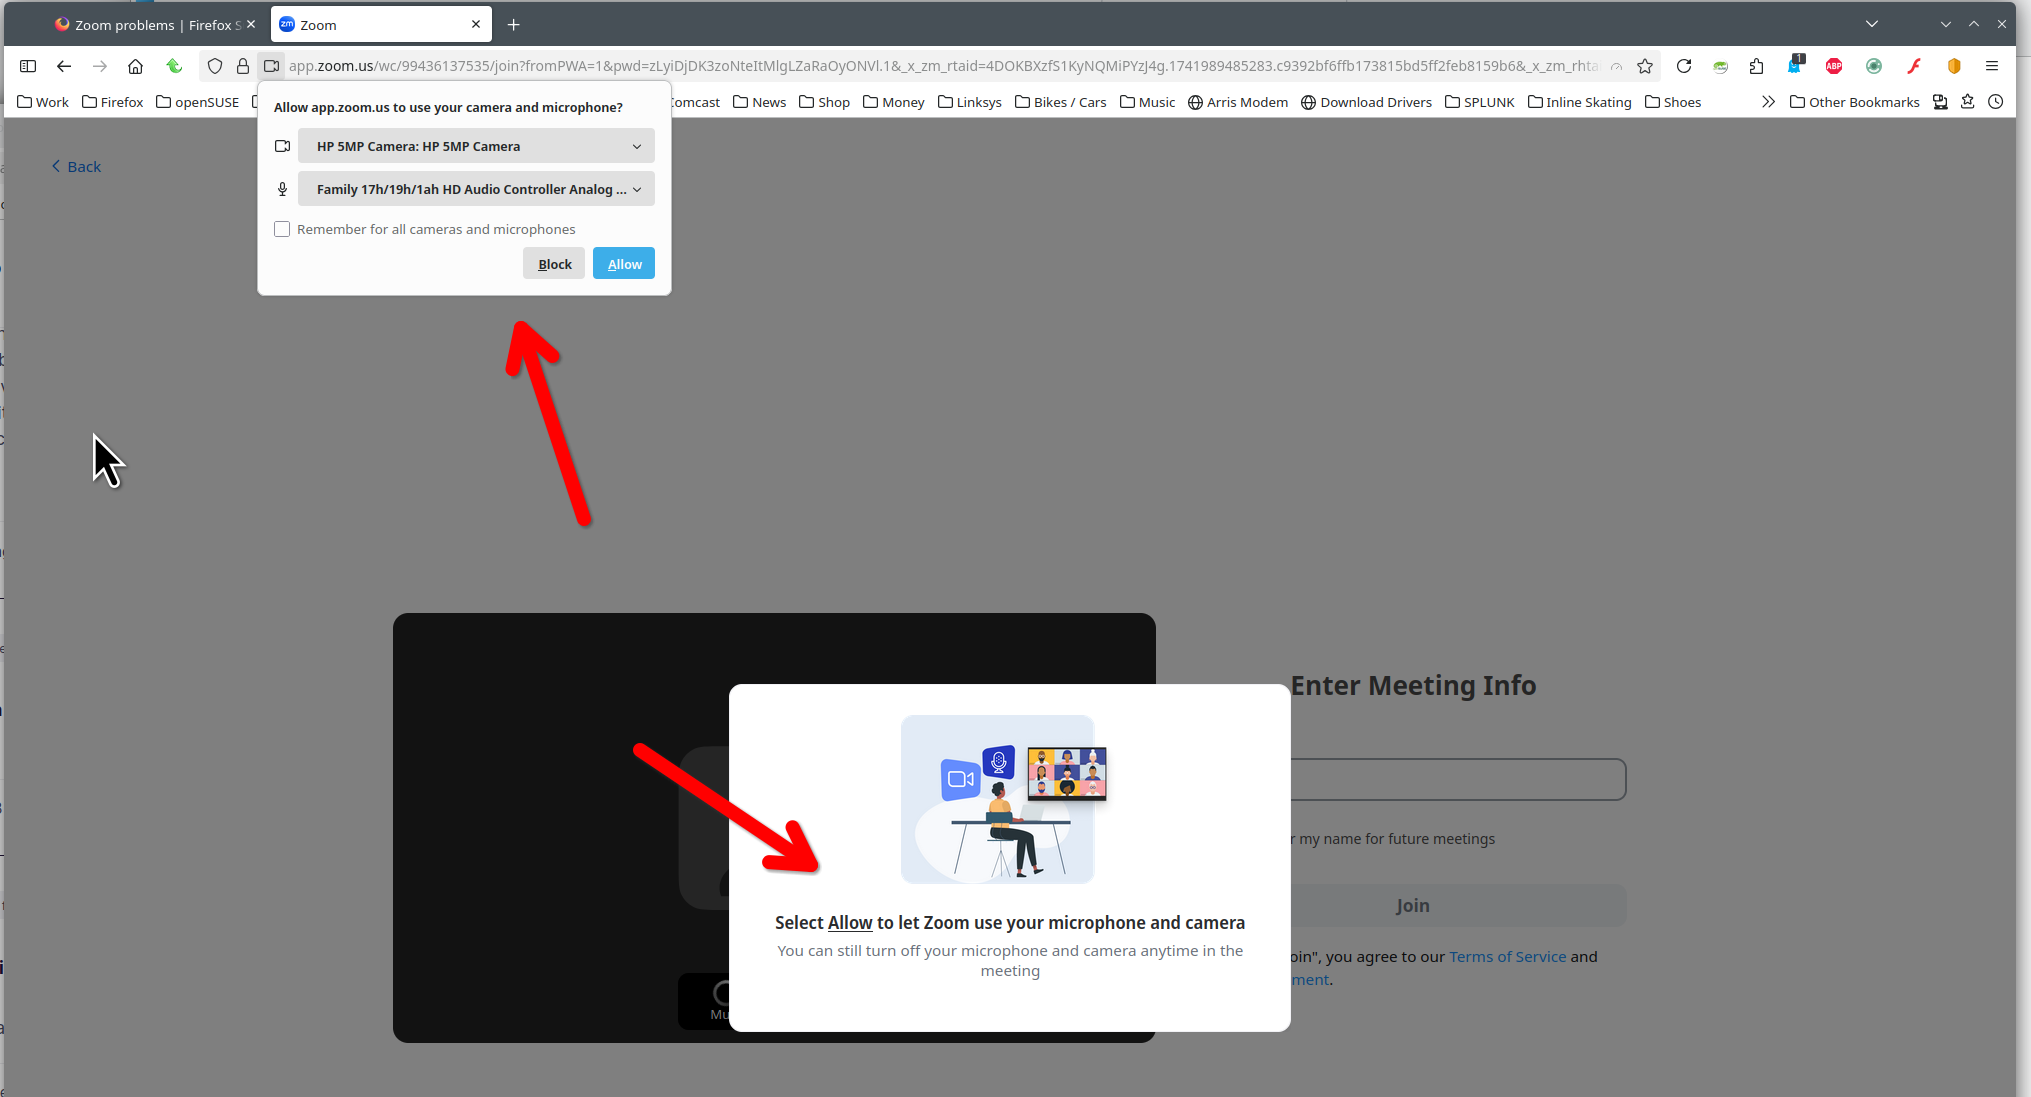
Task: Click the Back link on Zoom page
Action: pos(76,166)
